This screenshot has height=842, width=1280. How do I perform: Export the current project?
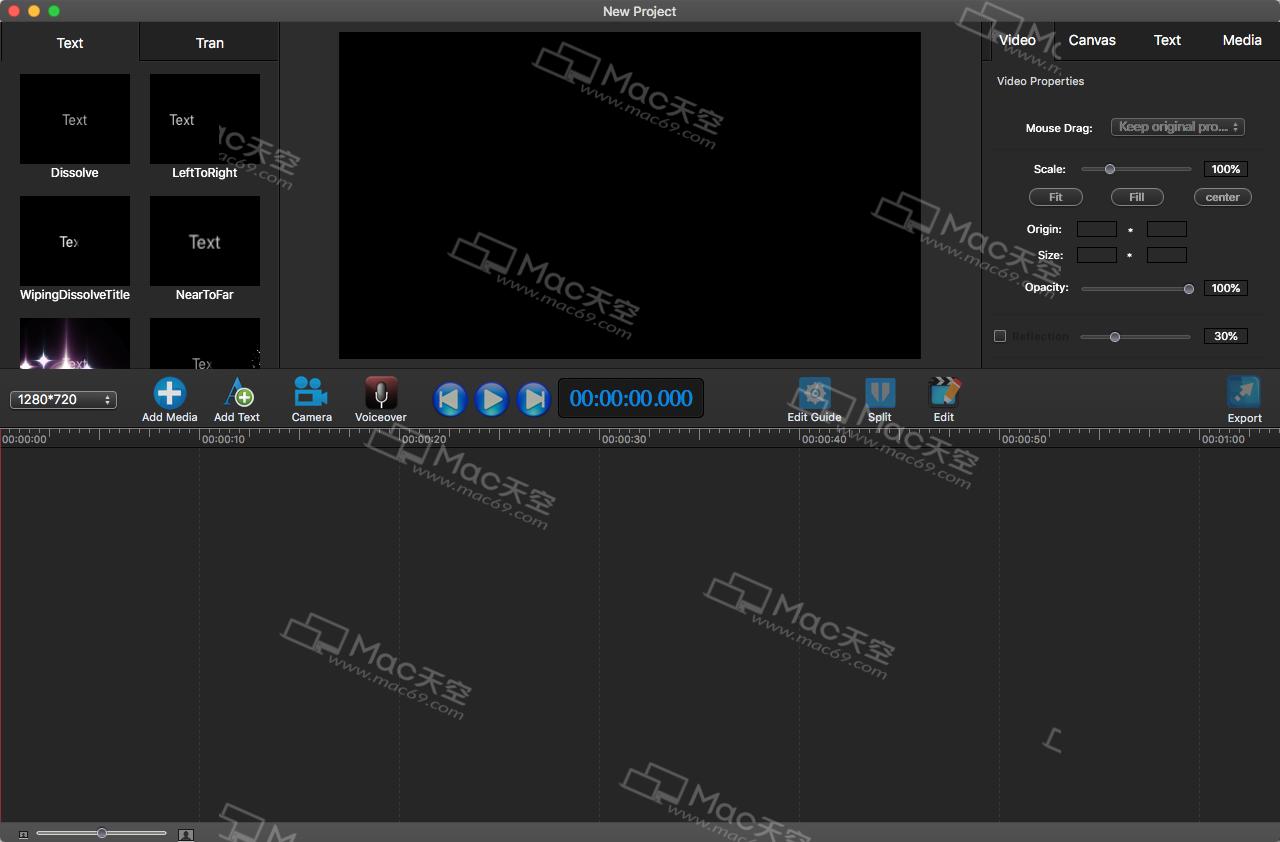[1243, 392]
